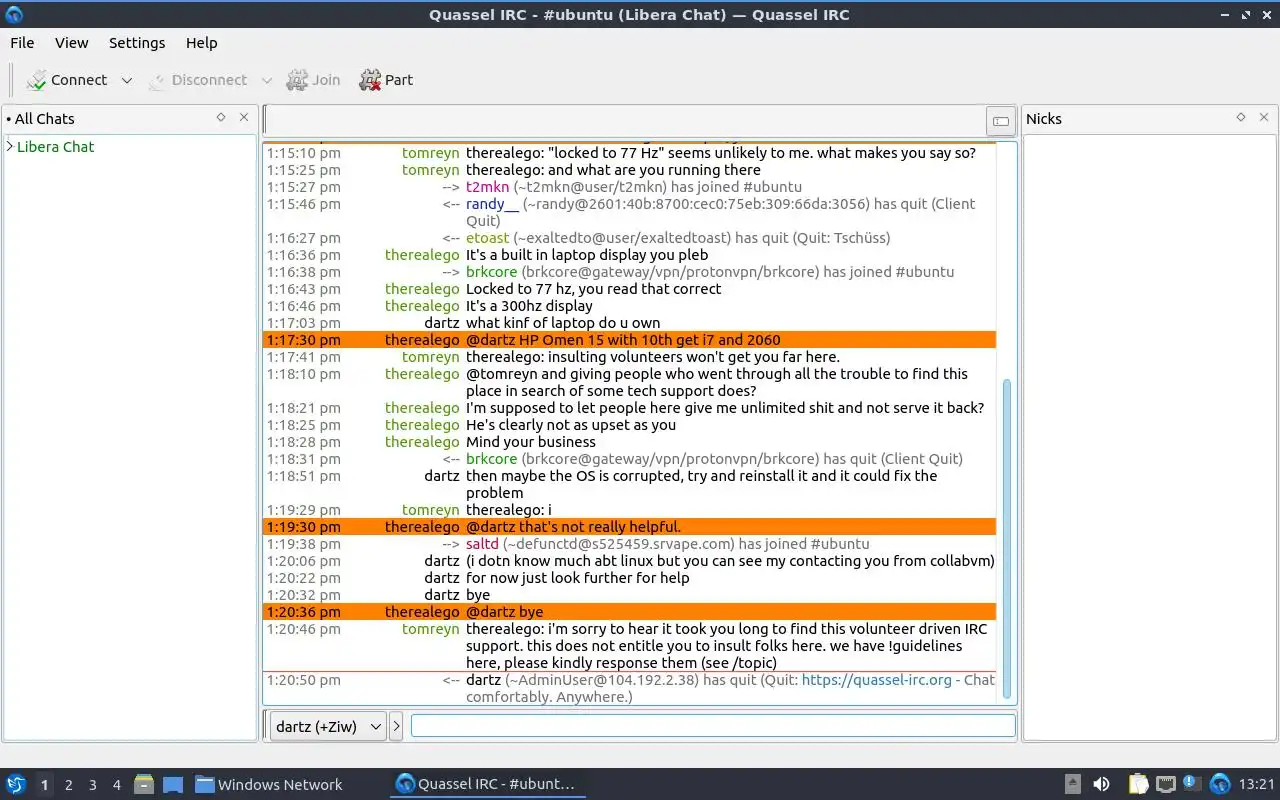Open the View menu
The width and height of the screenshot is (1280, 800).
coord(71,43)
